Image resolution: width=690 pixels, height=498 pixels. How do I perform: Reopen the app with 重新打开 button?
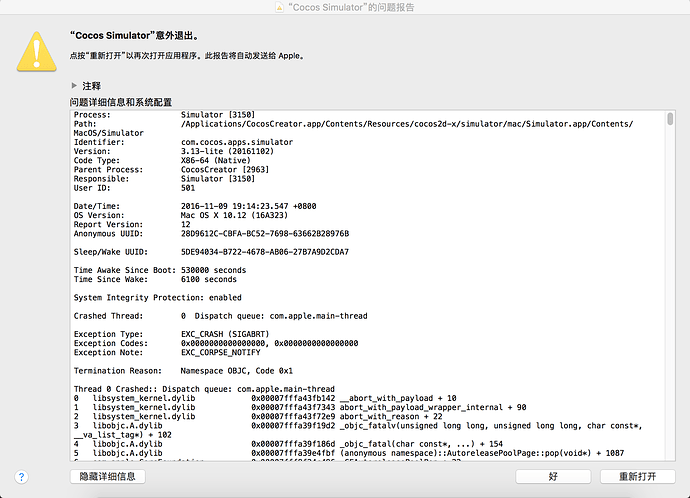coord(638,476)
